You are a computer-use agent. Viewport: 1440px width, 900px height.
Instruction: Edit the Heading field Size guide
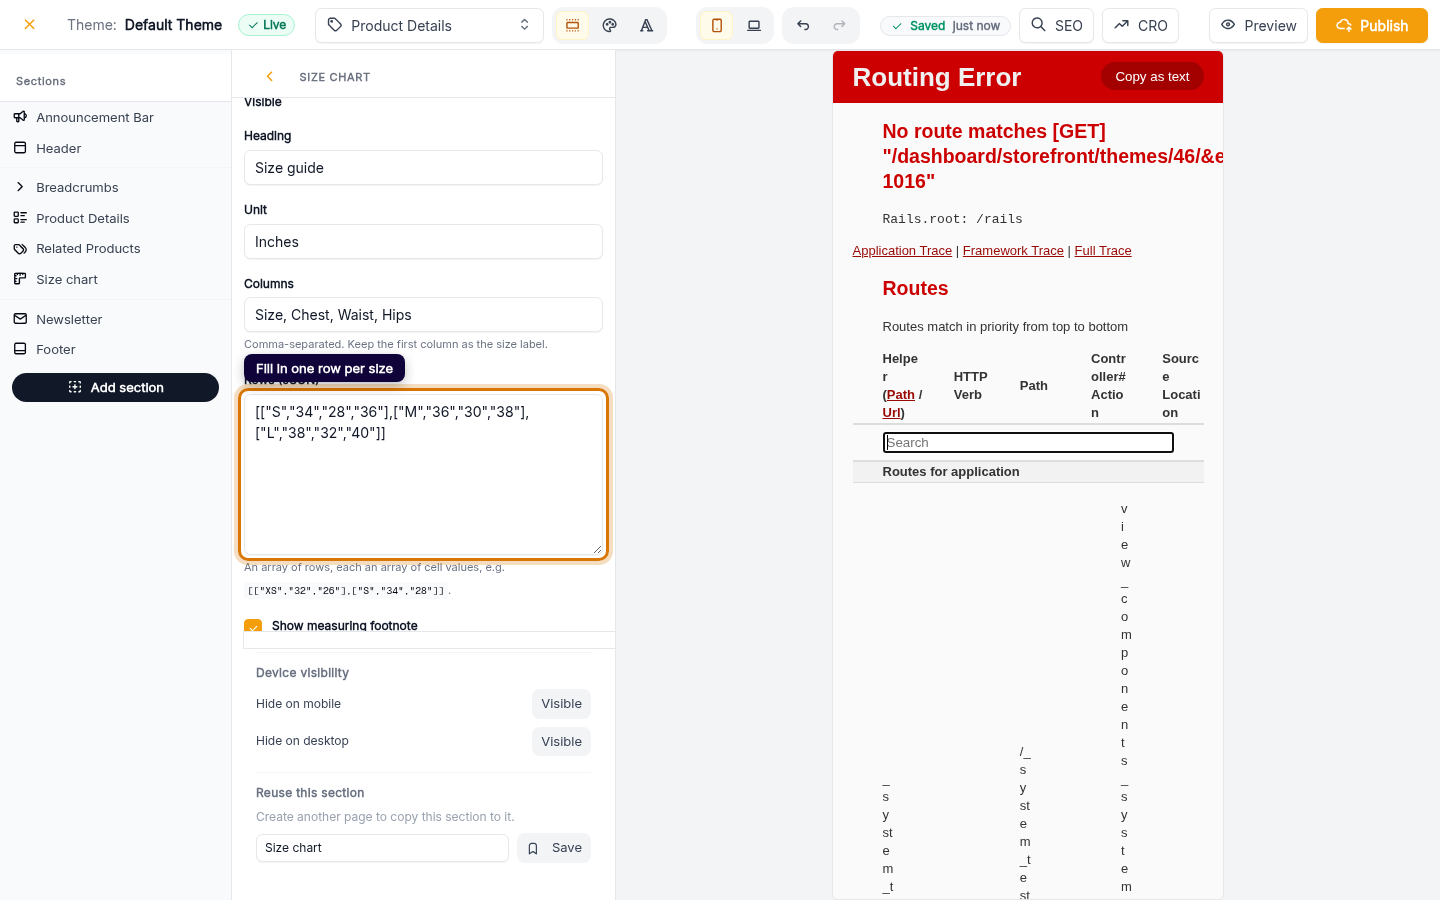423,168
